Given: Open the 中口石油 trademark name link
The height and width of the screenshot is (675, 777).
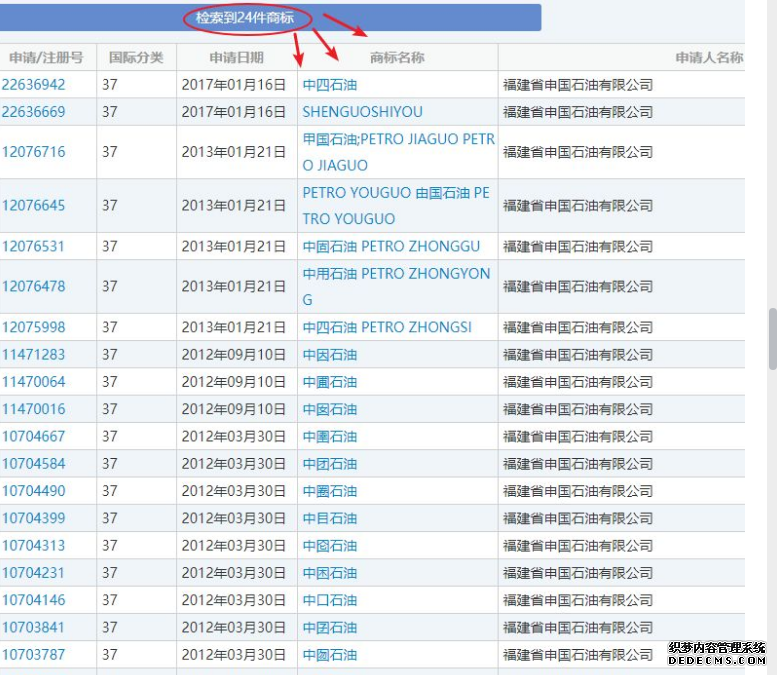Looking at the screenshot, I should [x=330, y=600].
